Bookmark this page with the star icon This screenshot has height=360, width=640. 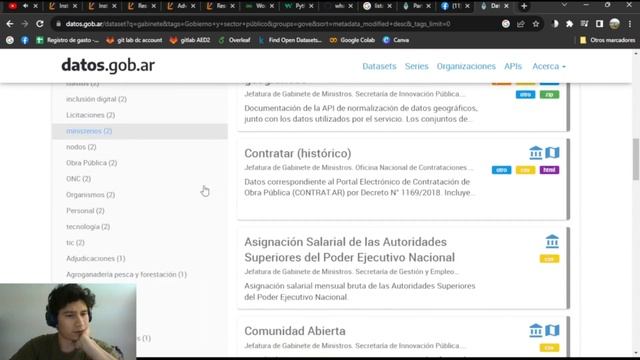[536, 24]
